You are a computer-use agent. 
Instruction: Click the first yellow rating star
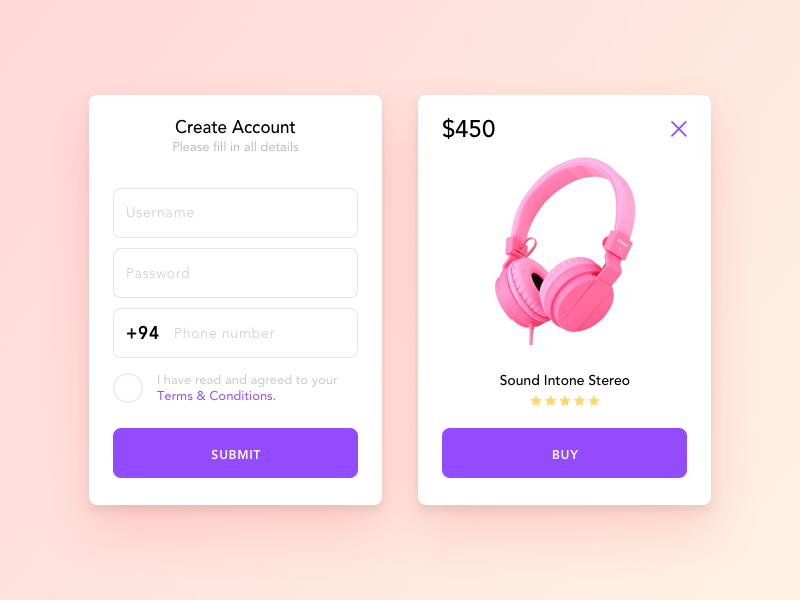pos(536,401)
